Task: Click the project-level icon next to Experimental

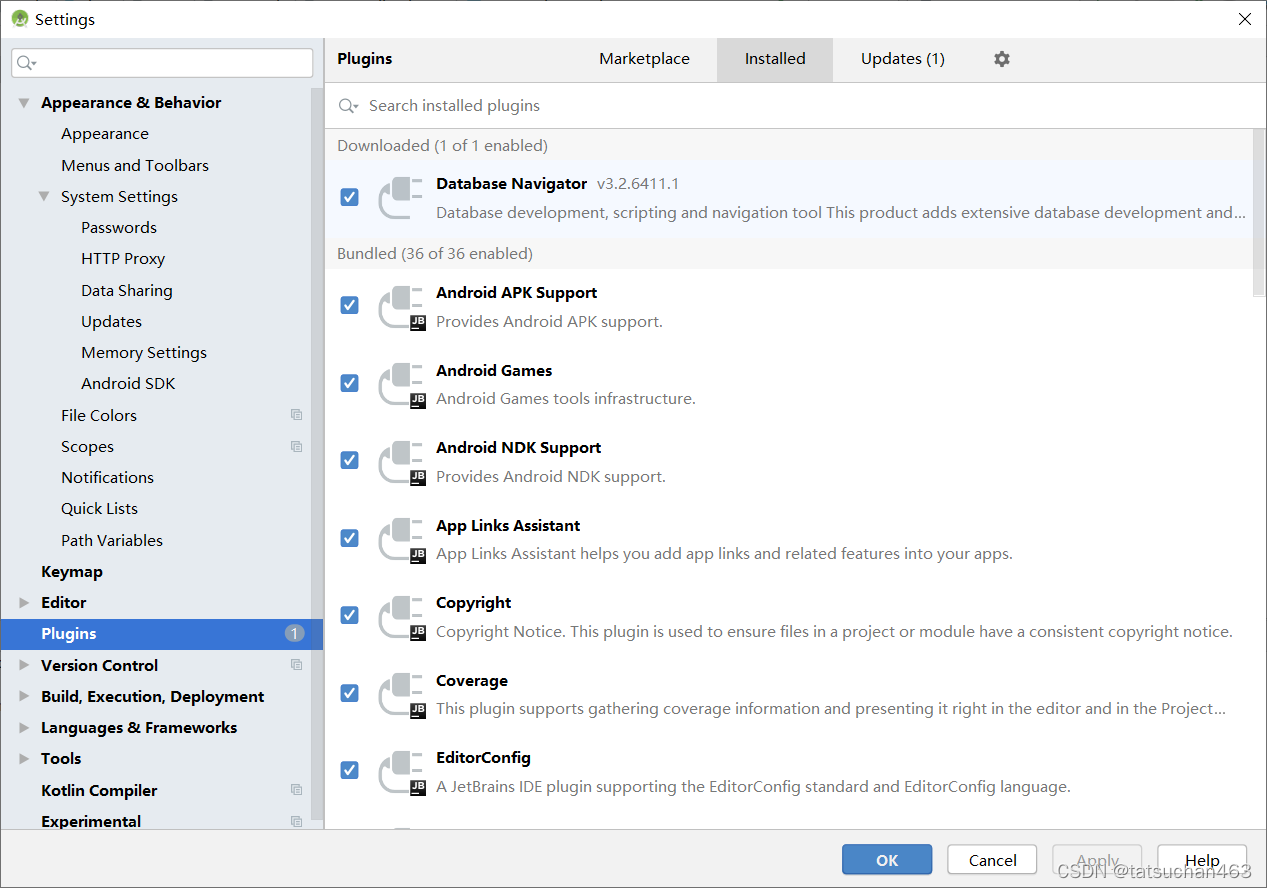Action: [296, 821]
